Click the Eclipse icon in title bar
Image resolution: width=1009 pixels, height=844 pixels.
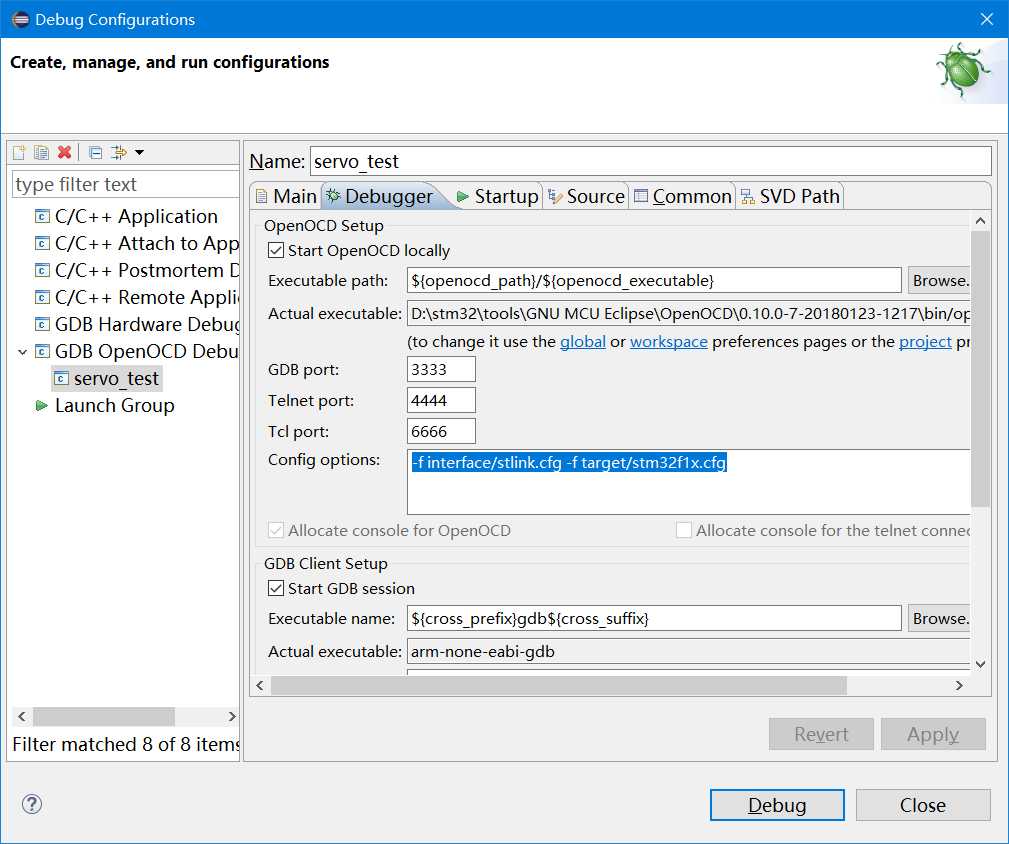21,19
